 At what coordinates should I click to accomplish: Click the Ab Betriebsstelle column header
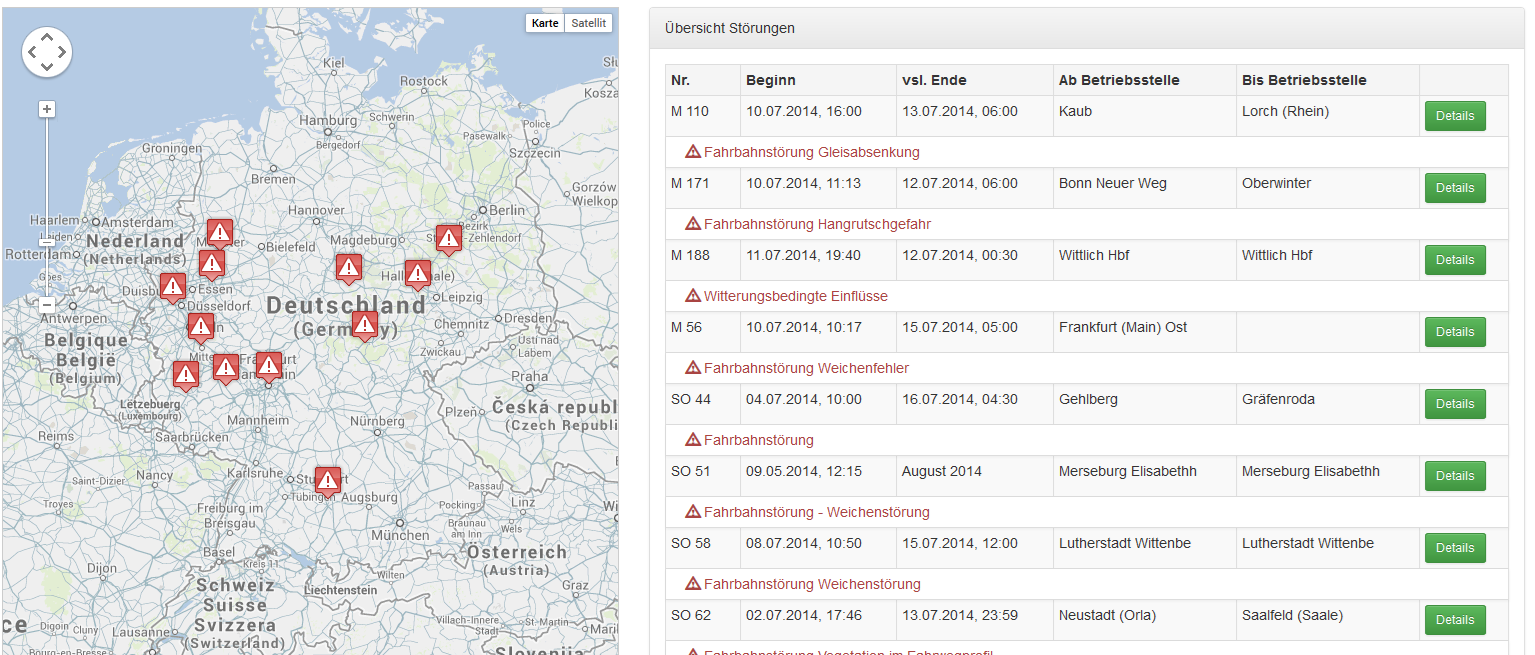[1144, 80]
